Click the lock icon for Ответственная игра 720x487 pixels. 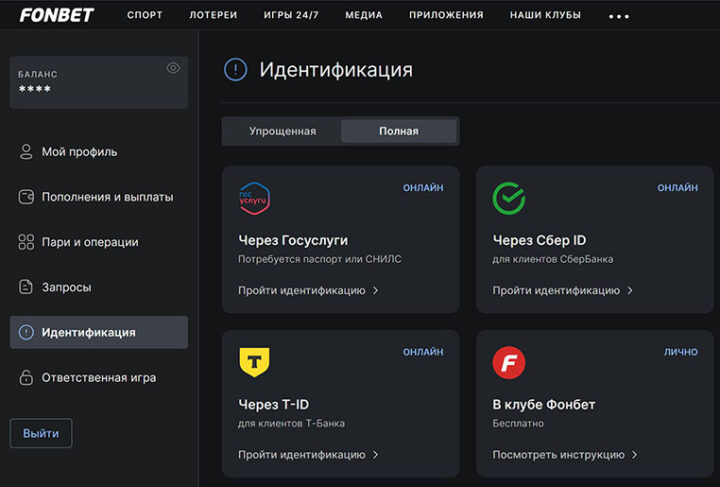click(x=26, y=377)
